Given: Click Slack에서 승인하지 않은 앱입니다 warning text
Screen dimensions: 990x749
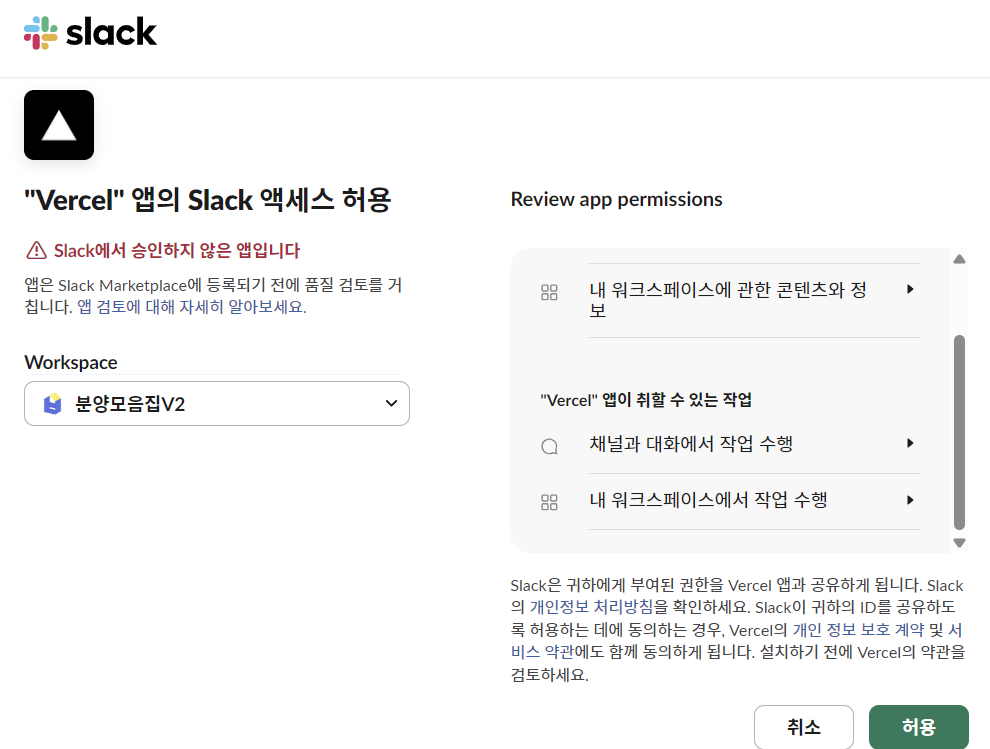Looking at the screenshot, I should point(177,251).
